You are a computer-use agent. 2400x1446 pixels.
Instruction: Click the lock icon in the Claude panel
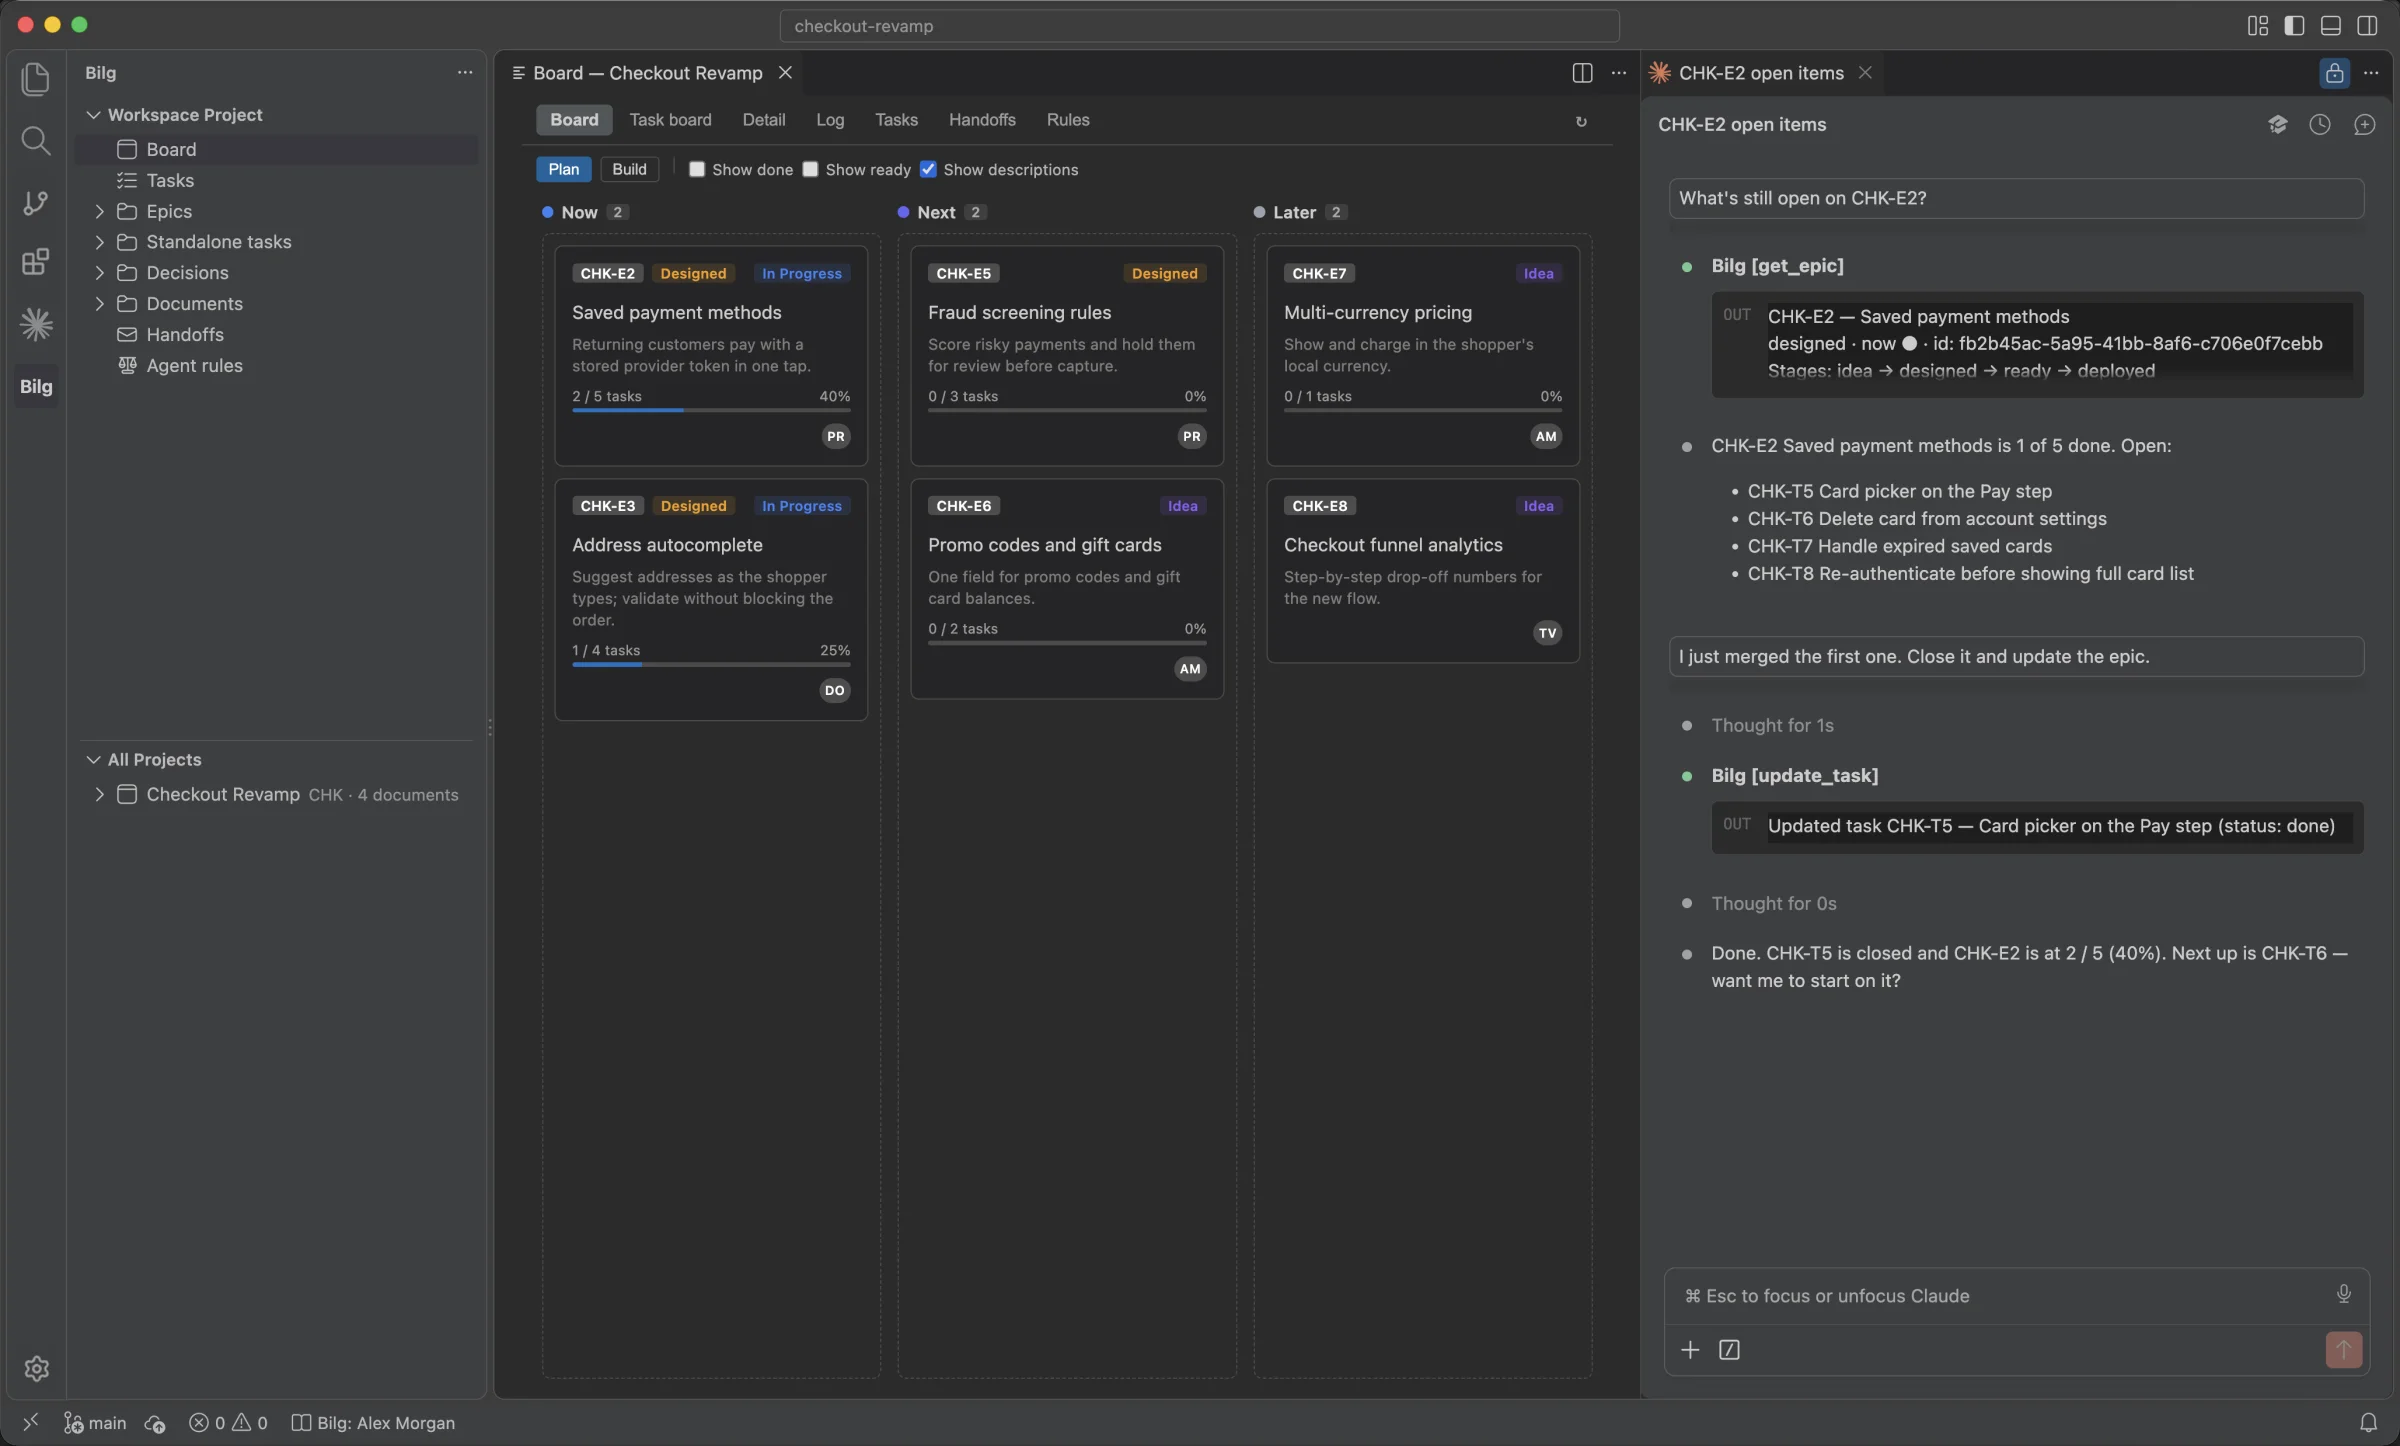(2334, 73)
